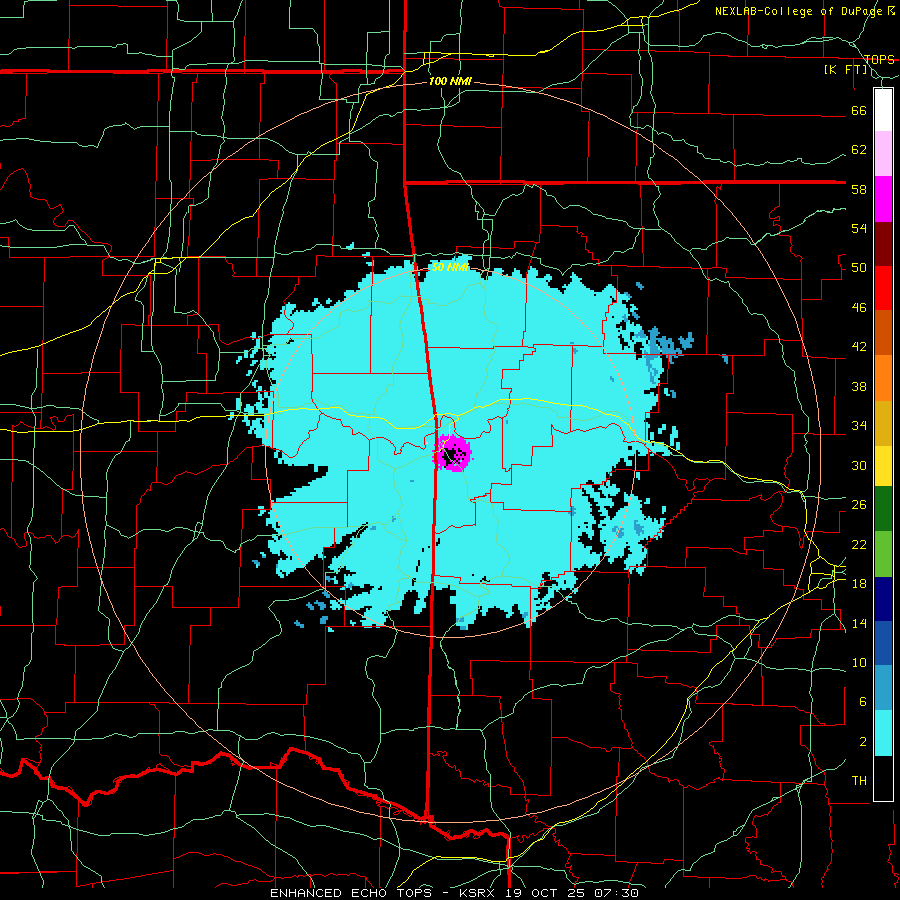Click the '50 NMI' range ring label
Image resolution: width=900 pixels, height=900 pixels.
point(450,267)
